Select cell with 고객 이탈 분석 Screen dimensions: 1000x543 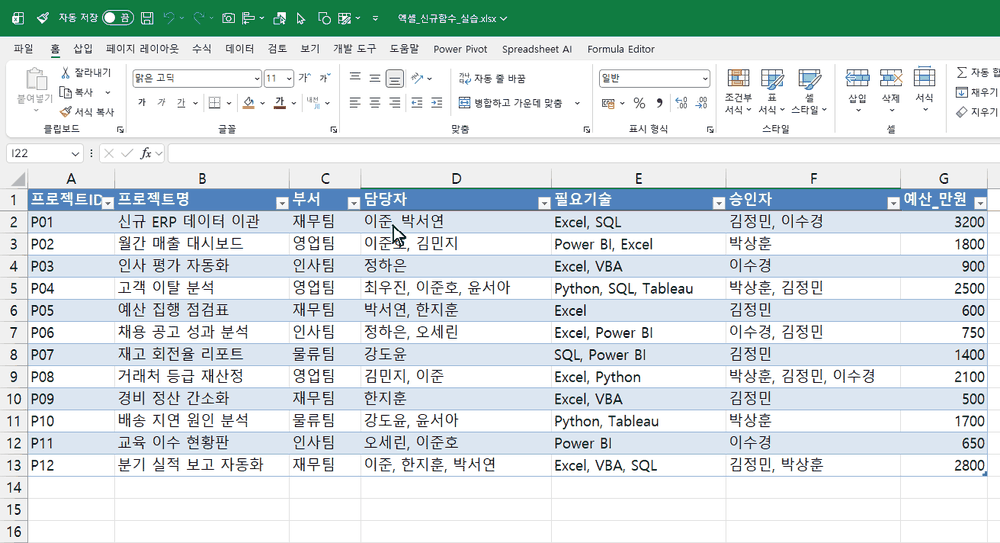click(202, 288)
